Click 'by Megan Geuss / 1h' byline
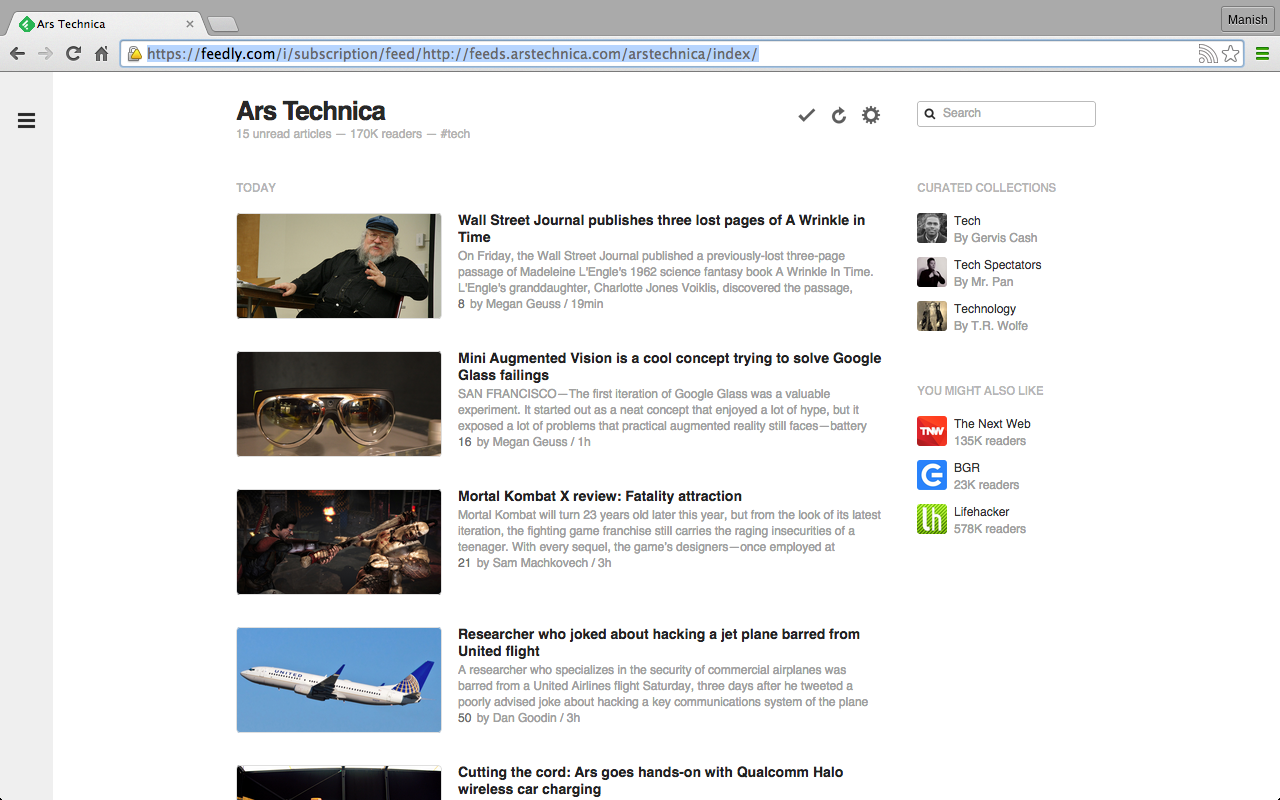The height and width of the screenshot is (800, 1280). coord(534,442)
